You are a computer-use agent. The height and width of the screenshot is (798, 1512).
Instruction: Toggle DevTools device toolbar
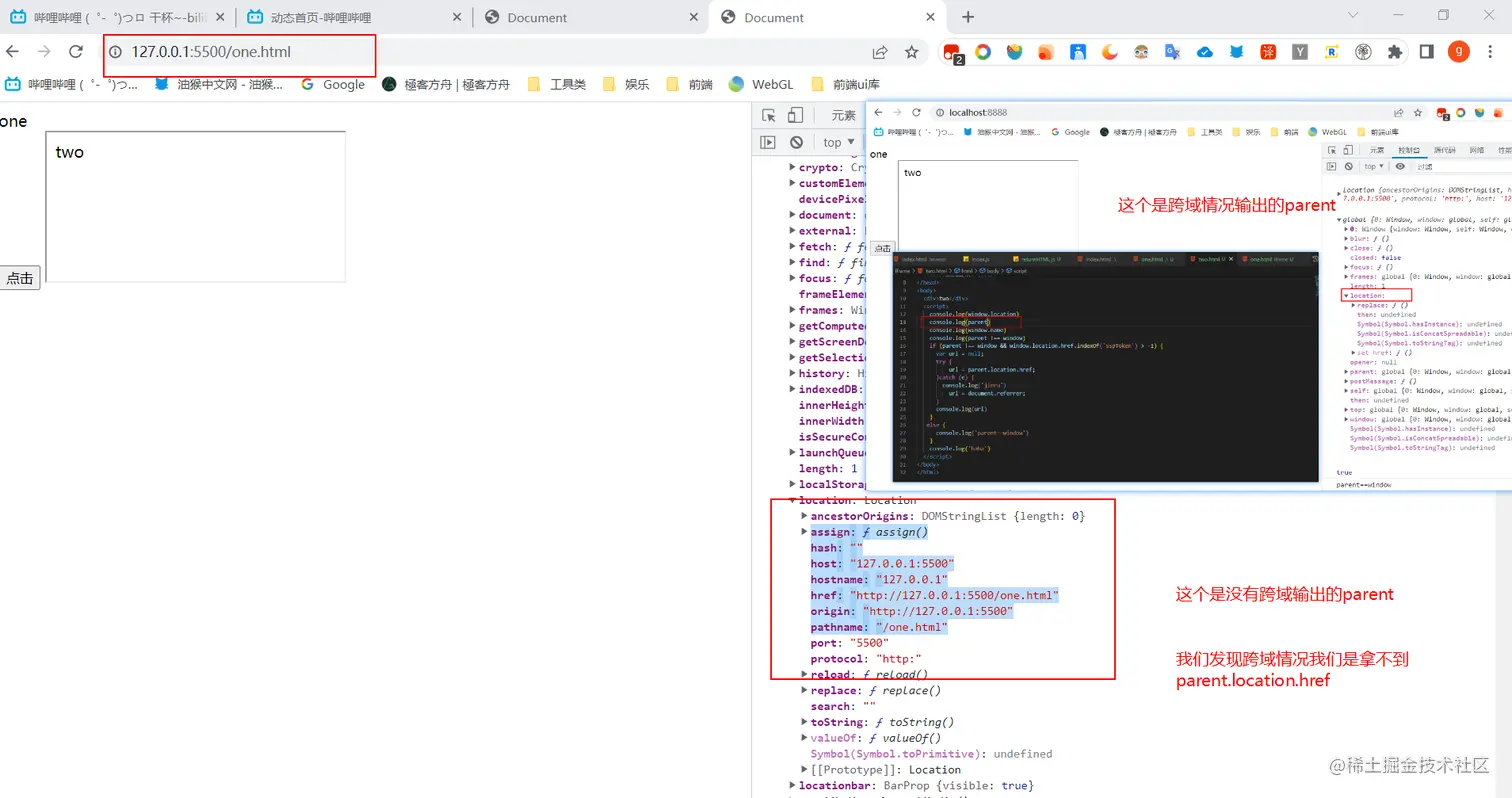795,115
